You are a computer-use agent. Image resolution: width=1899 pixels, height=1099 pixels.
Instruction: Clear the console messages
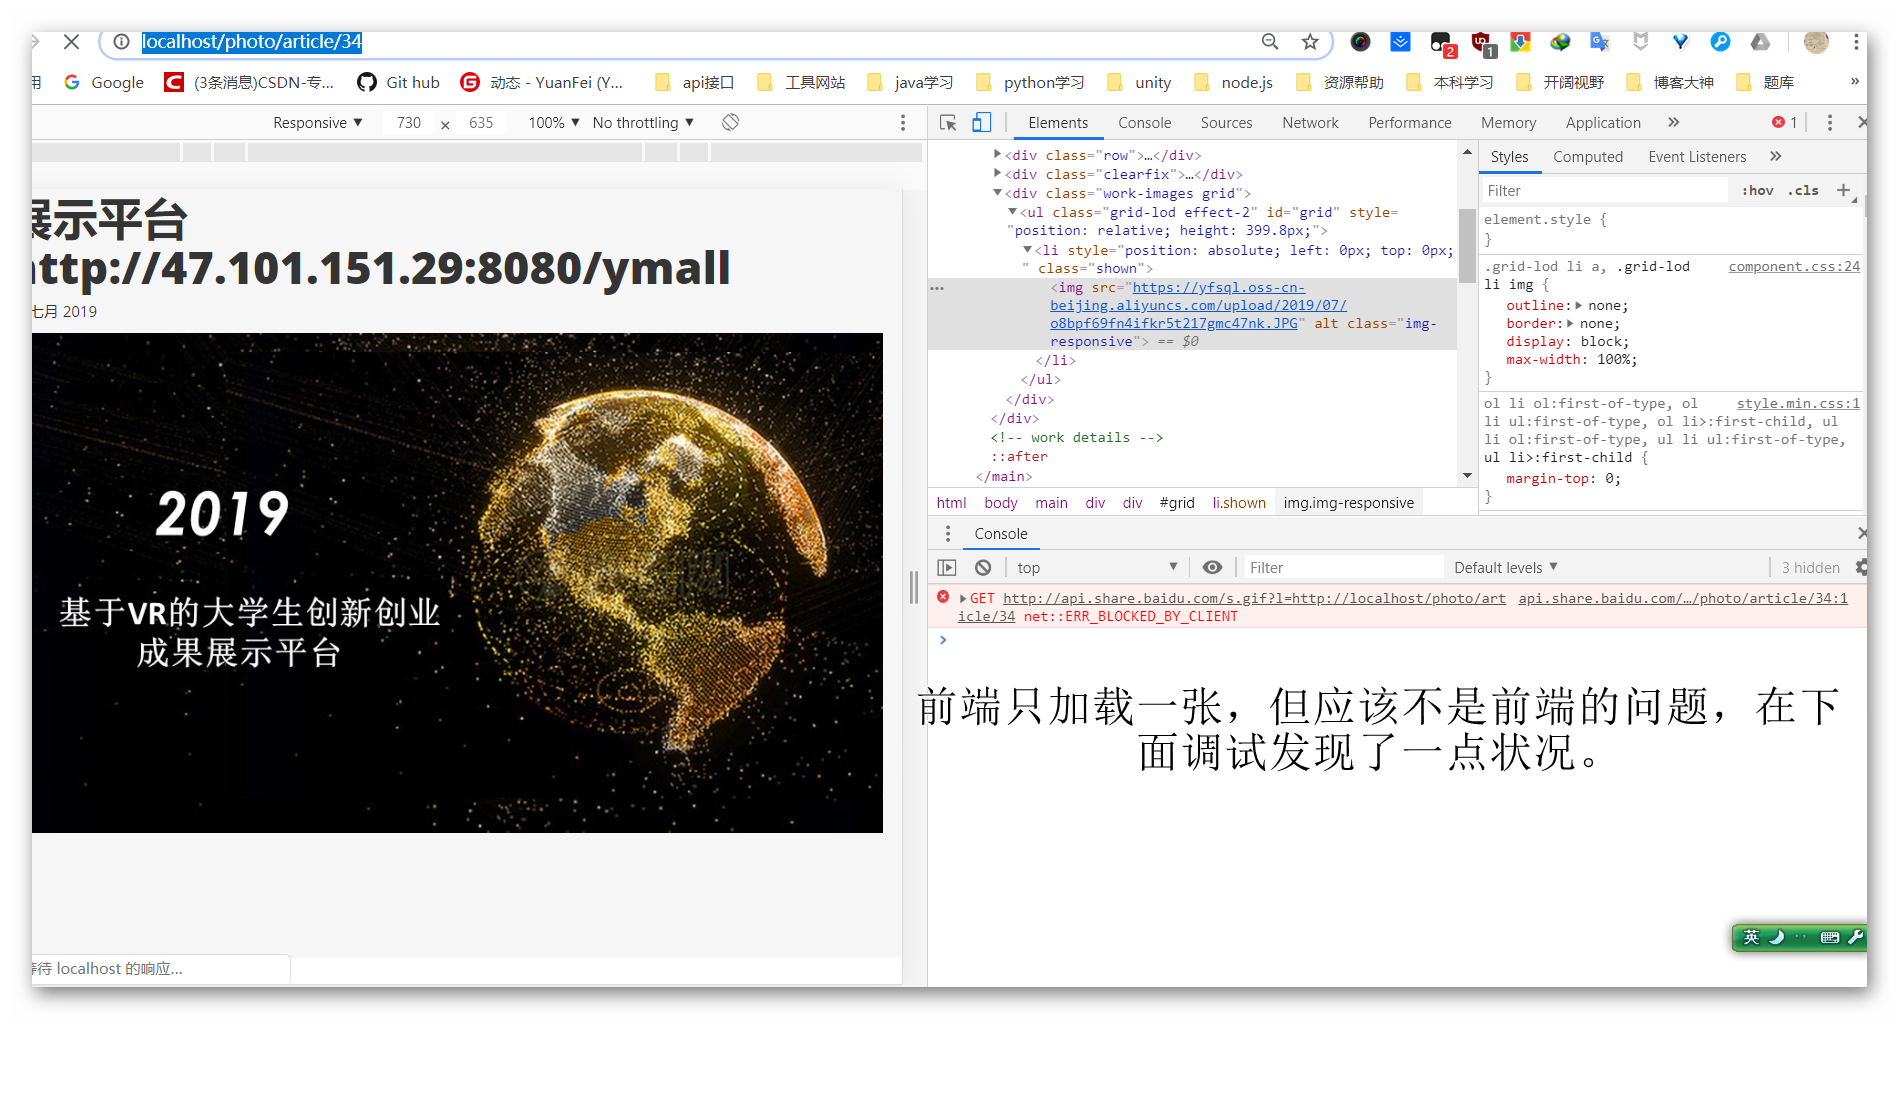984,567
